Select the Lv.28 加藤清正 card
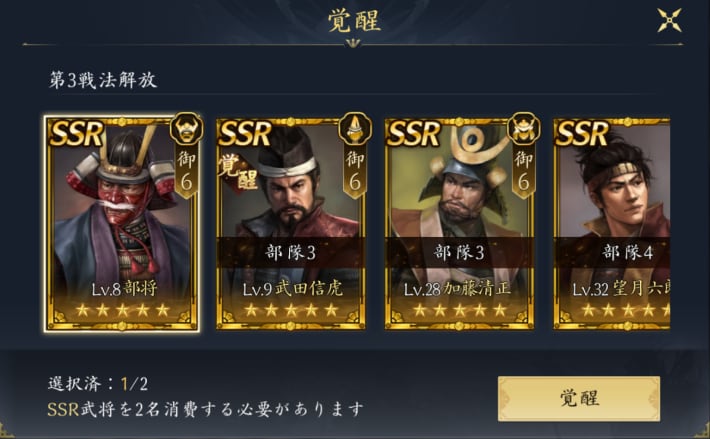This screenshot has height=439, width=710. [459, 224]
